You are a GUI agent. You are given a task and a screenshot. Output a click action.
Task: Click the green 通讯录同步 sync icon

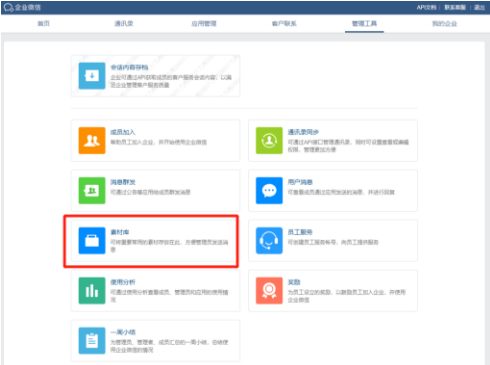[269, 140]
